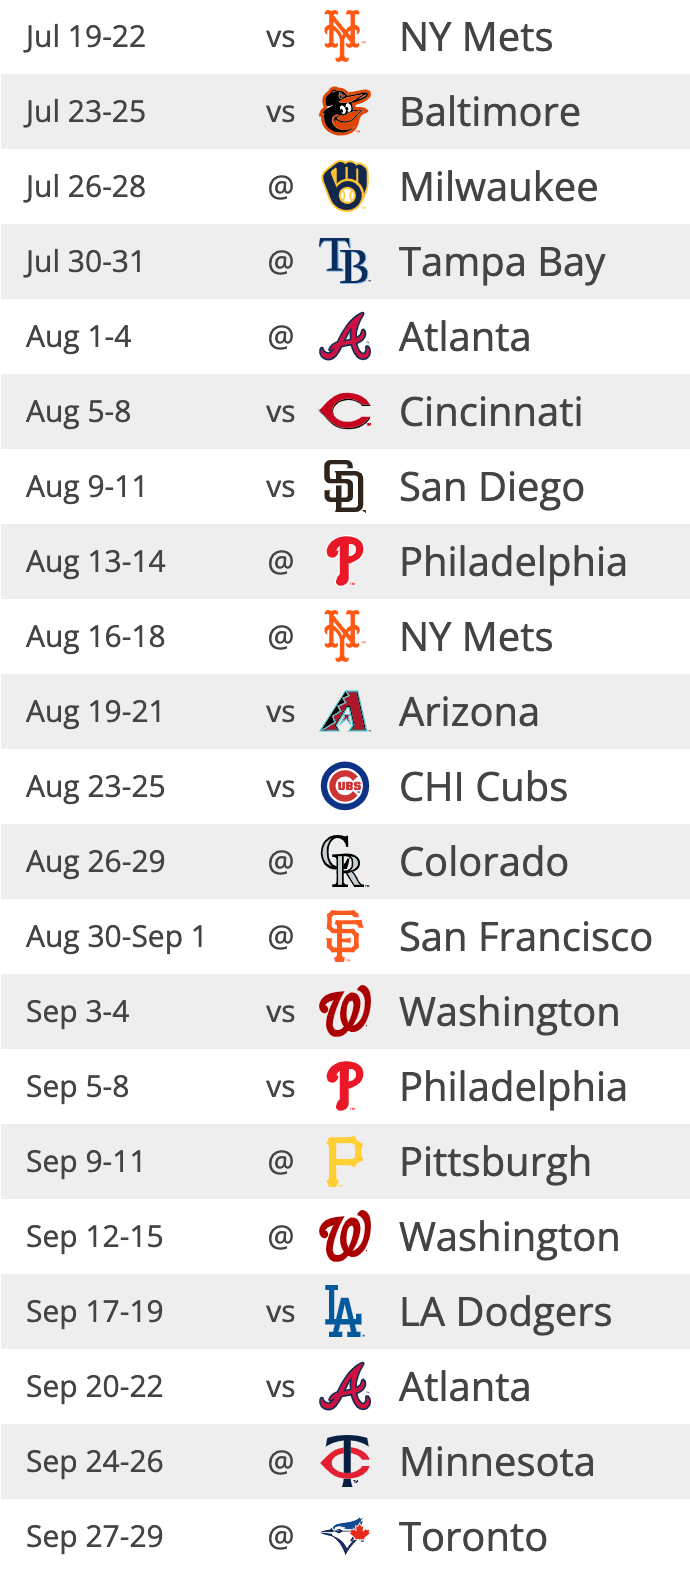Click the Toronto Blue Jays logo
690x1574 pixels.
(x=345, y=1537)
